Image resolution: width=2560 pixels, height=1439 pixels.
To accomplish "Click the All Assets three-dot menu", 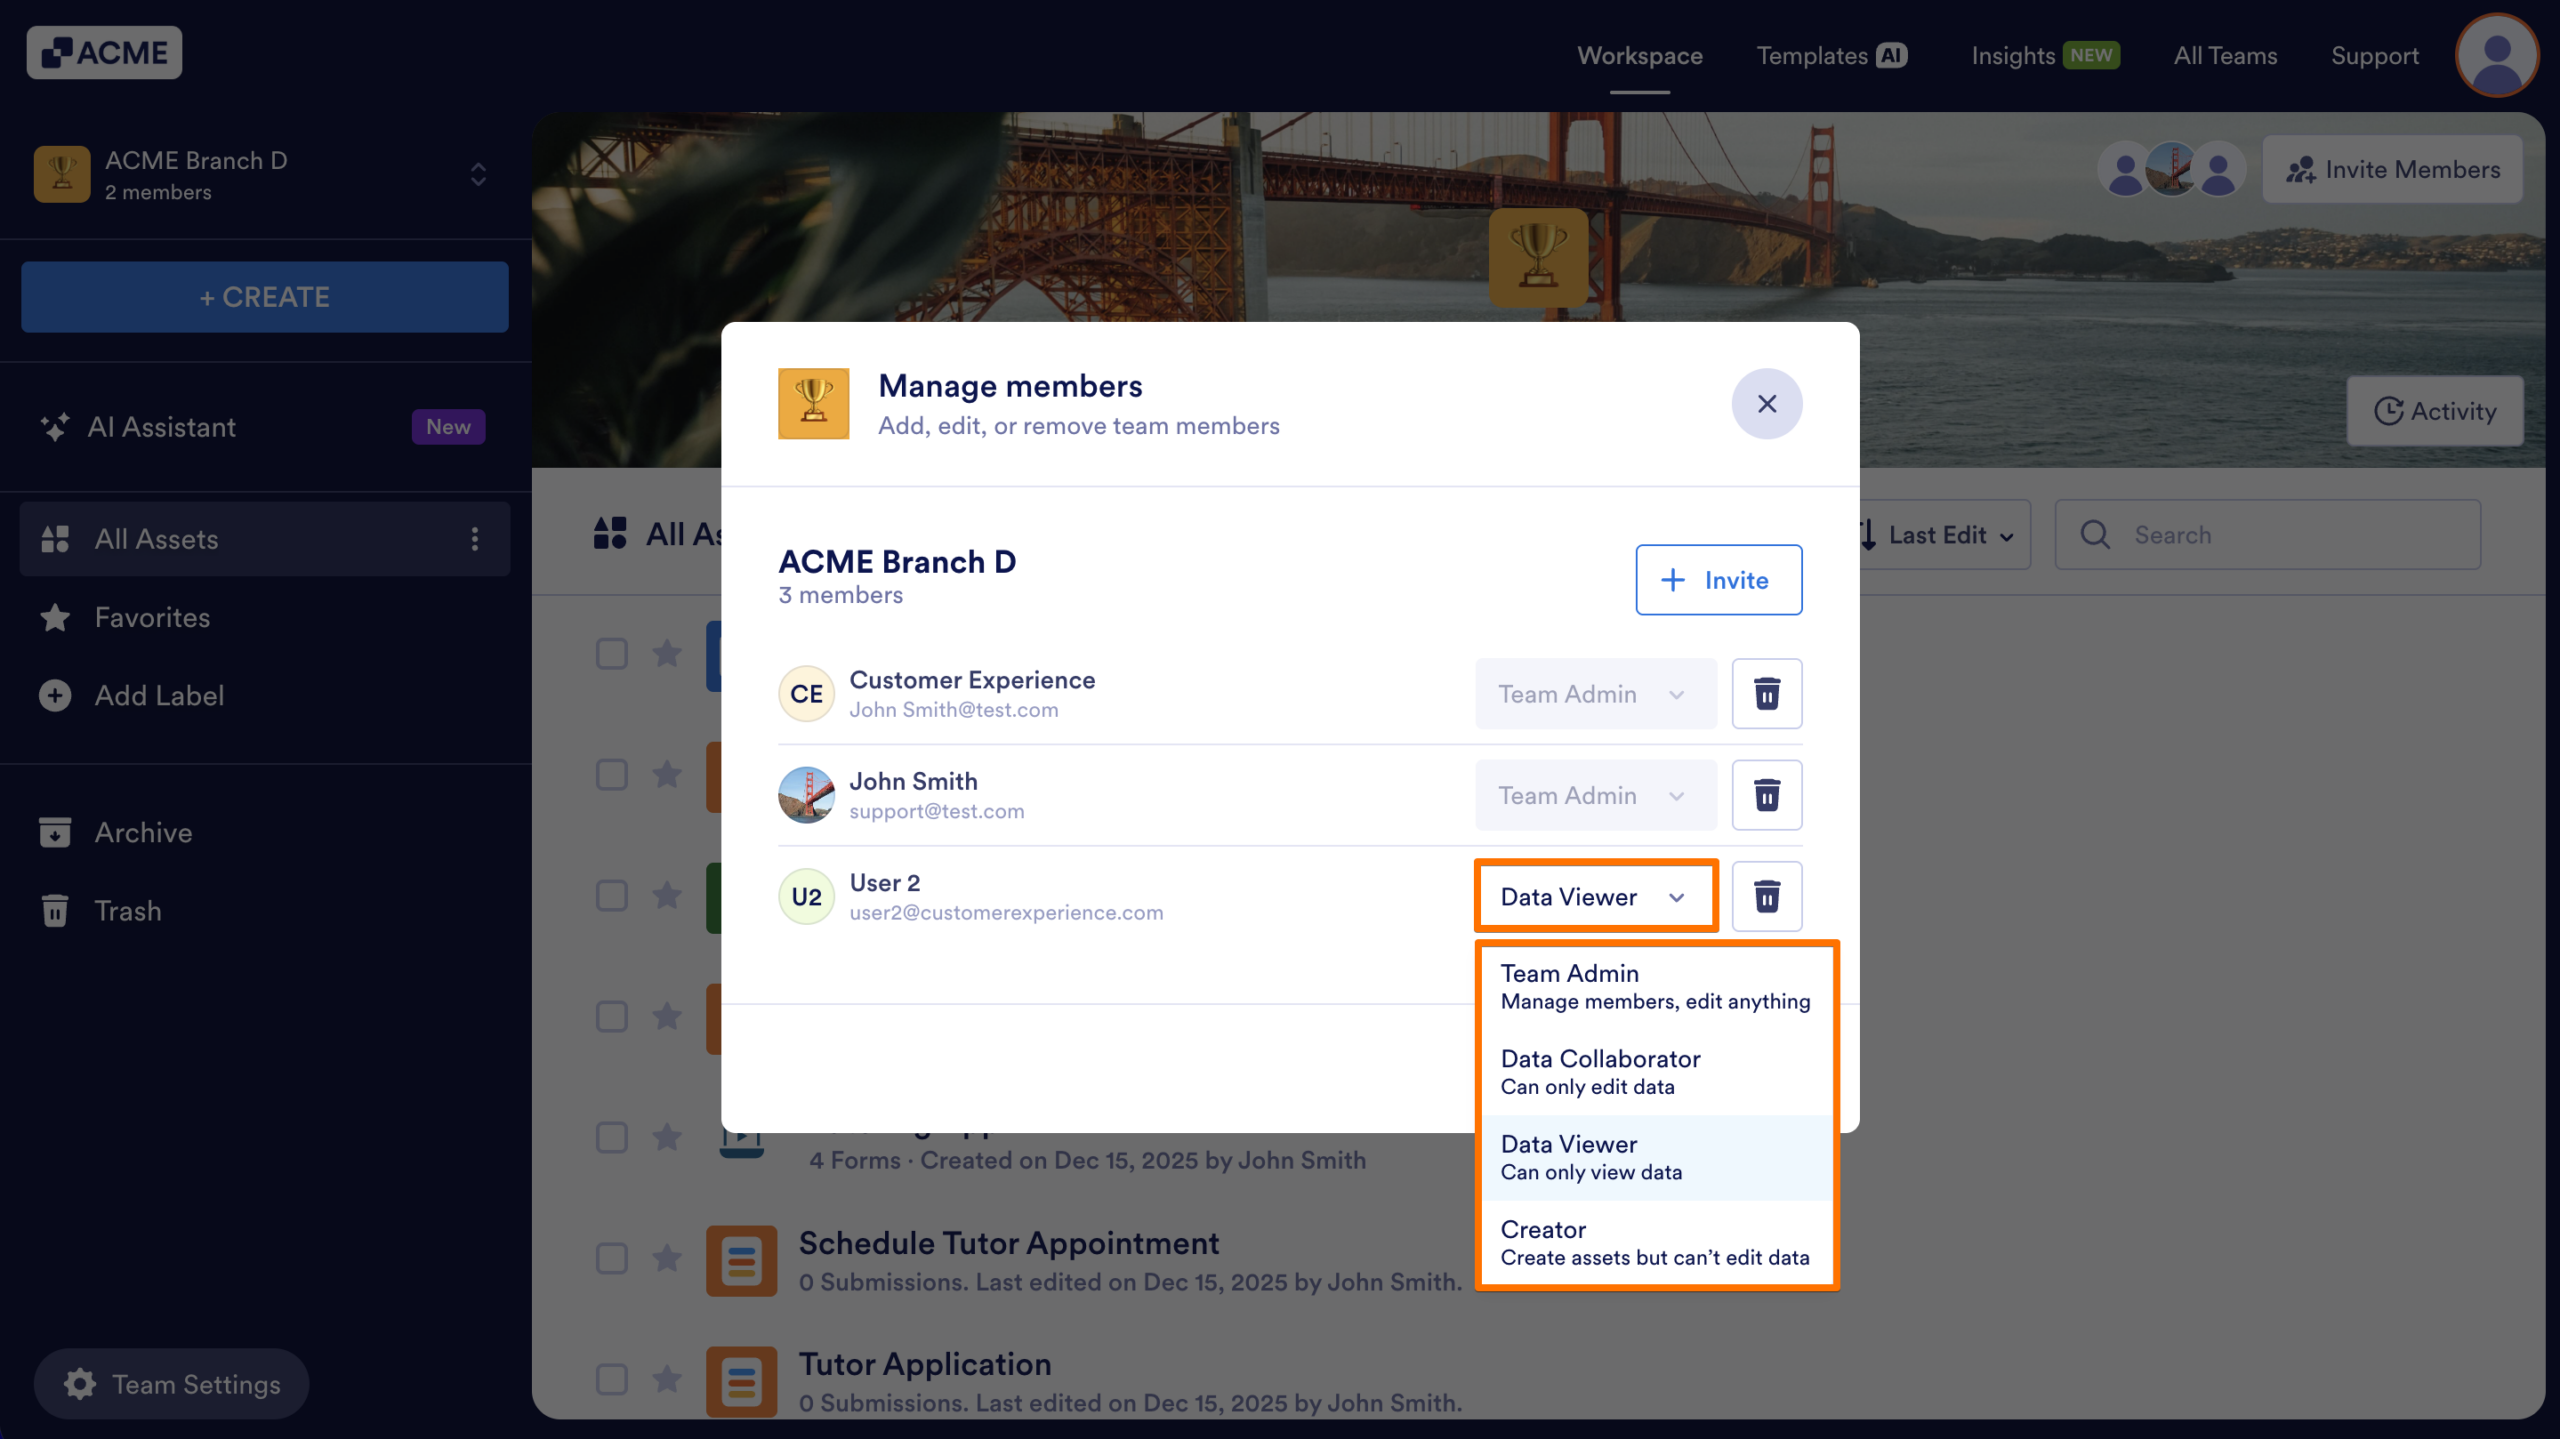I will tap(475, 539).
